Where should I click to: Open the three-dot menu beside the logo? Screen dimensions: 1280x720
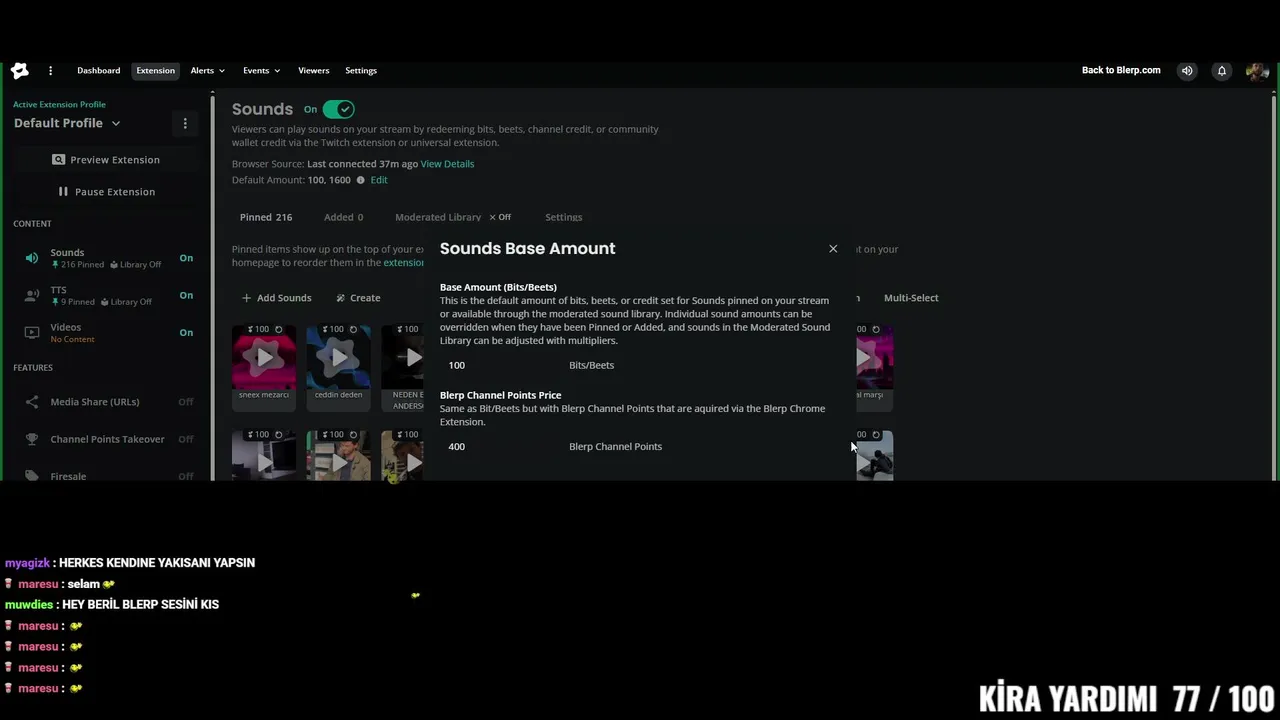[x=50, y=71]
